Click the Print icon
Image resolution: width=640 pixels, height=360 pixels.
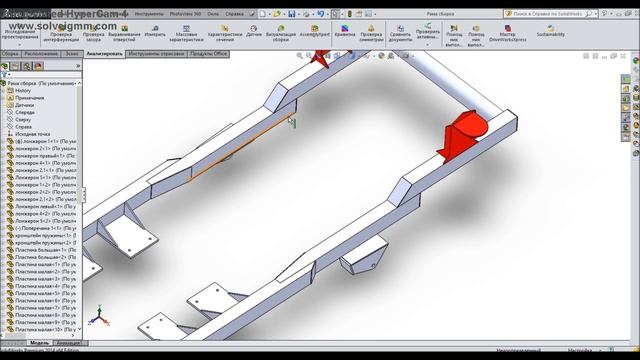coord(306,14)
